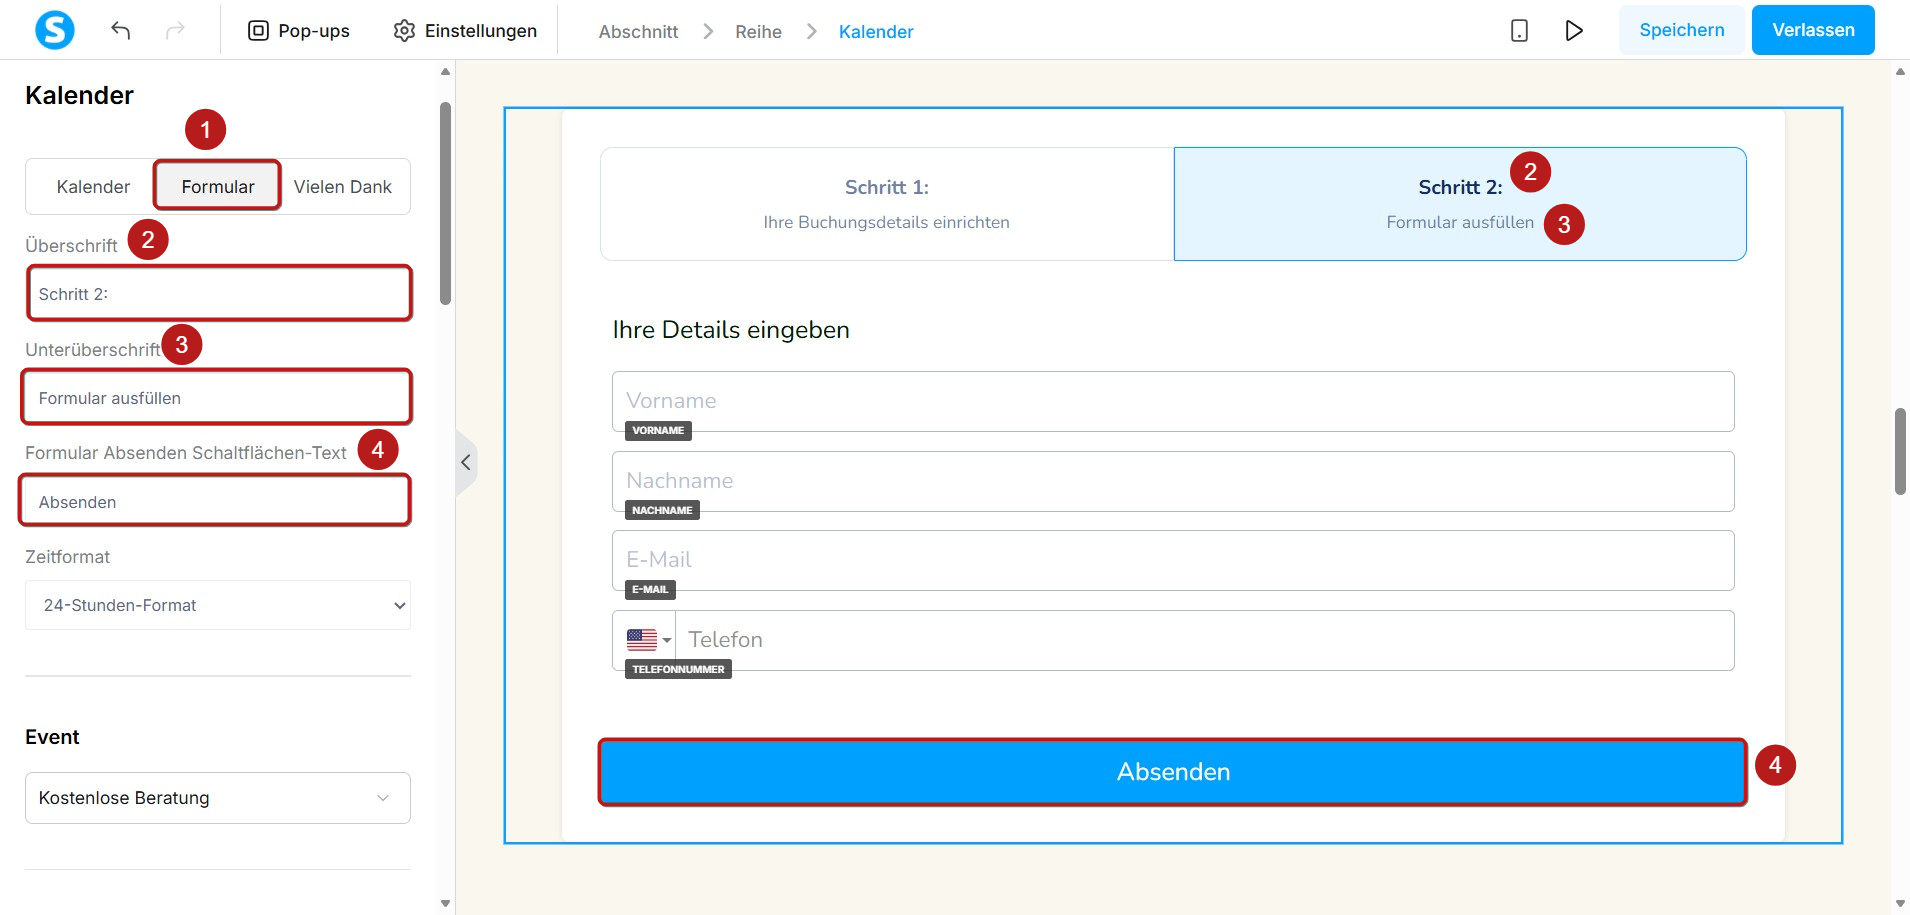Switch to mobile preview icon
The height and width of the screenshot is (915, 1910).
point(1519,31)
